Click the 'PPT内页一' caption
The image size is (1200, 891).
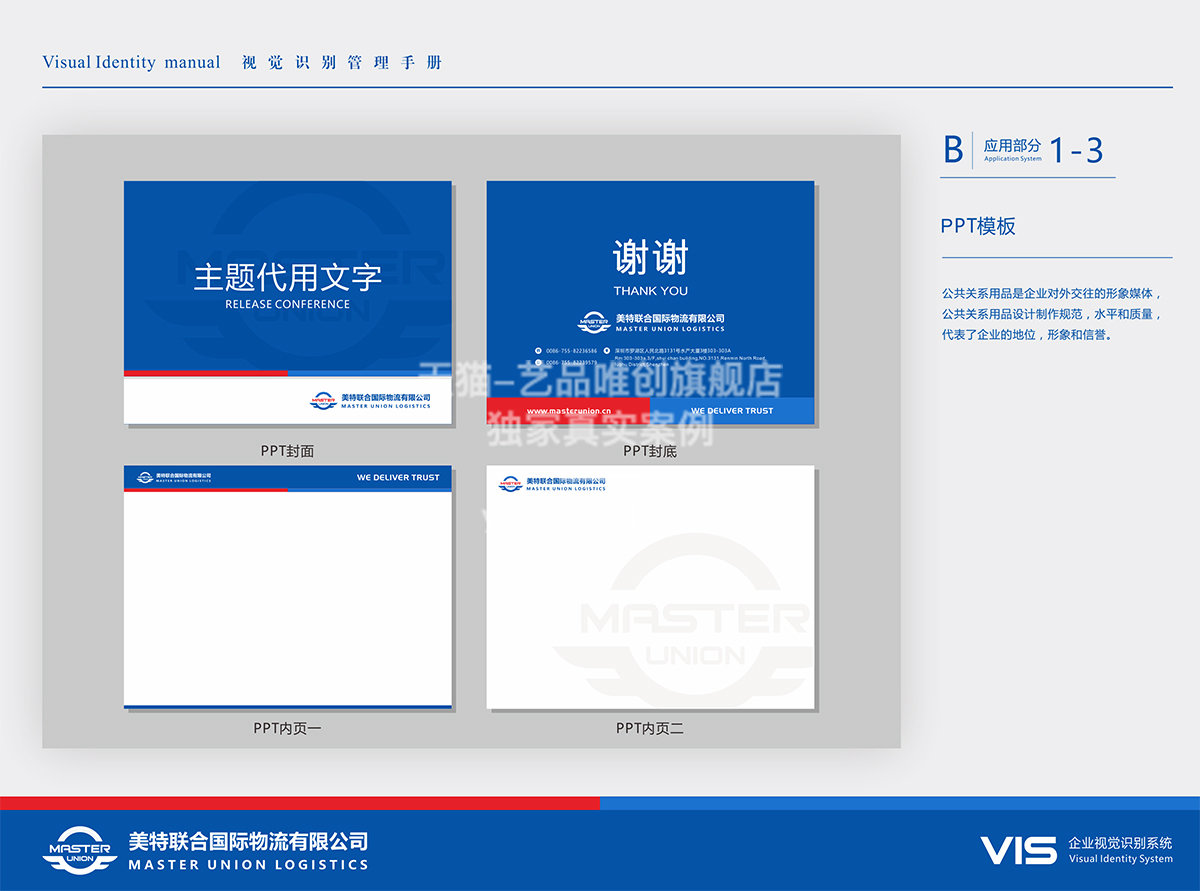tap(288, 728)
